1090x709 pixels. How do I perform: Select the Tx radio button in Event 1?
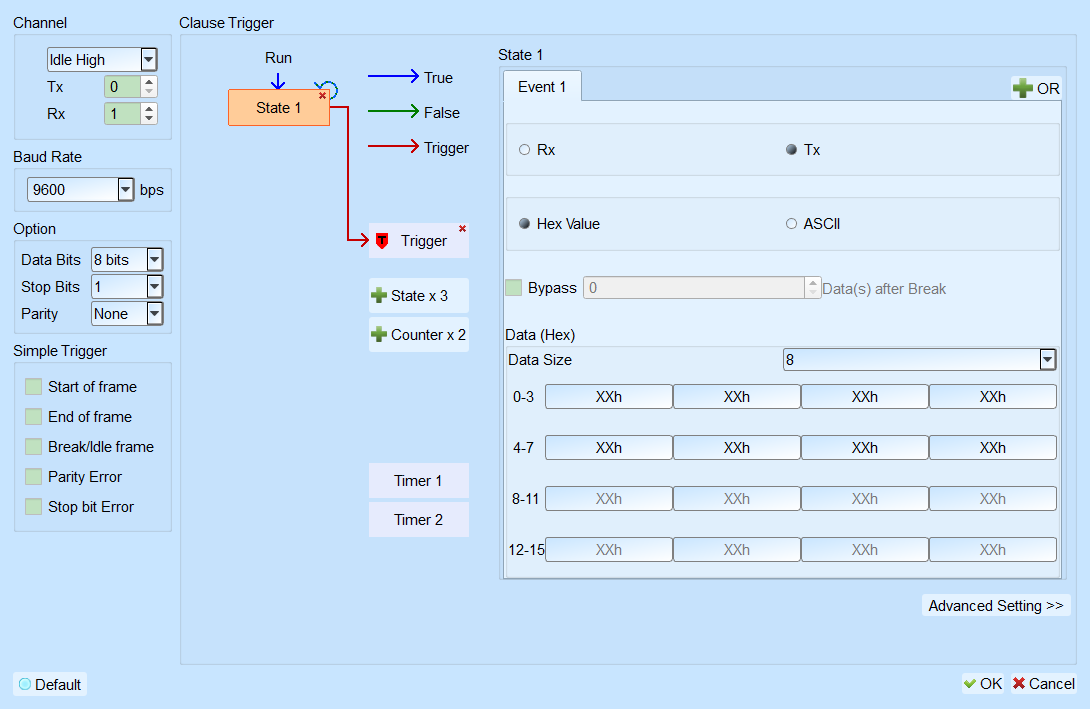pos(791,149)
